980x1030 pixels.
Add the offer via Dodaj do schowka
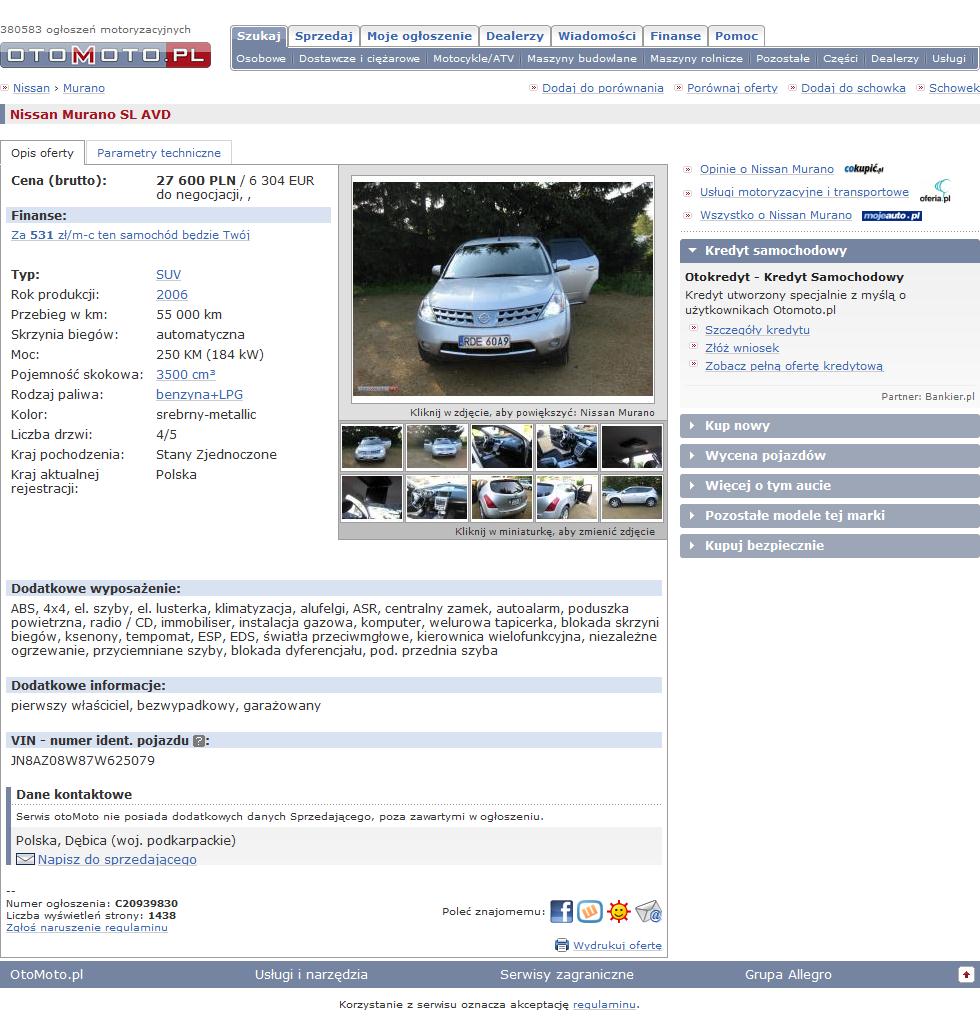tap(853, 88)
